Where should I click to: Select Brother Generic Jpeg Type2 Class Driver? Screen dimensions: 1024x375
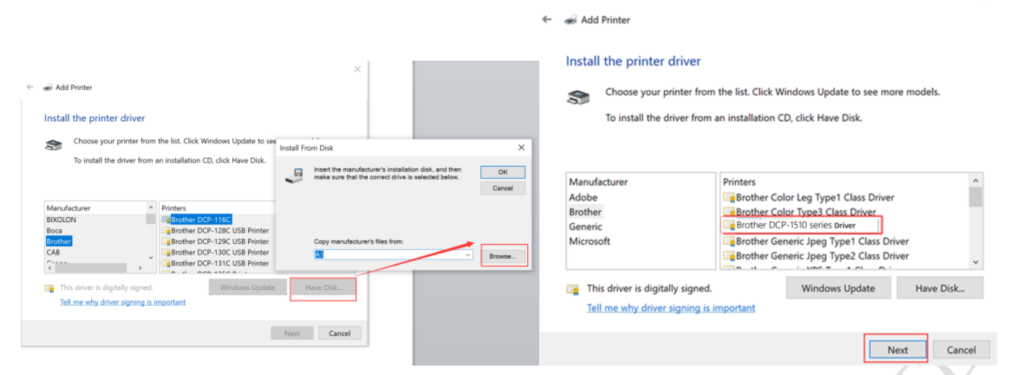(x=822, y=256)
